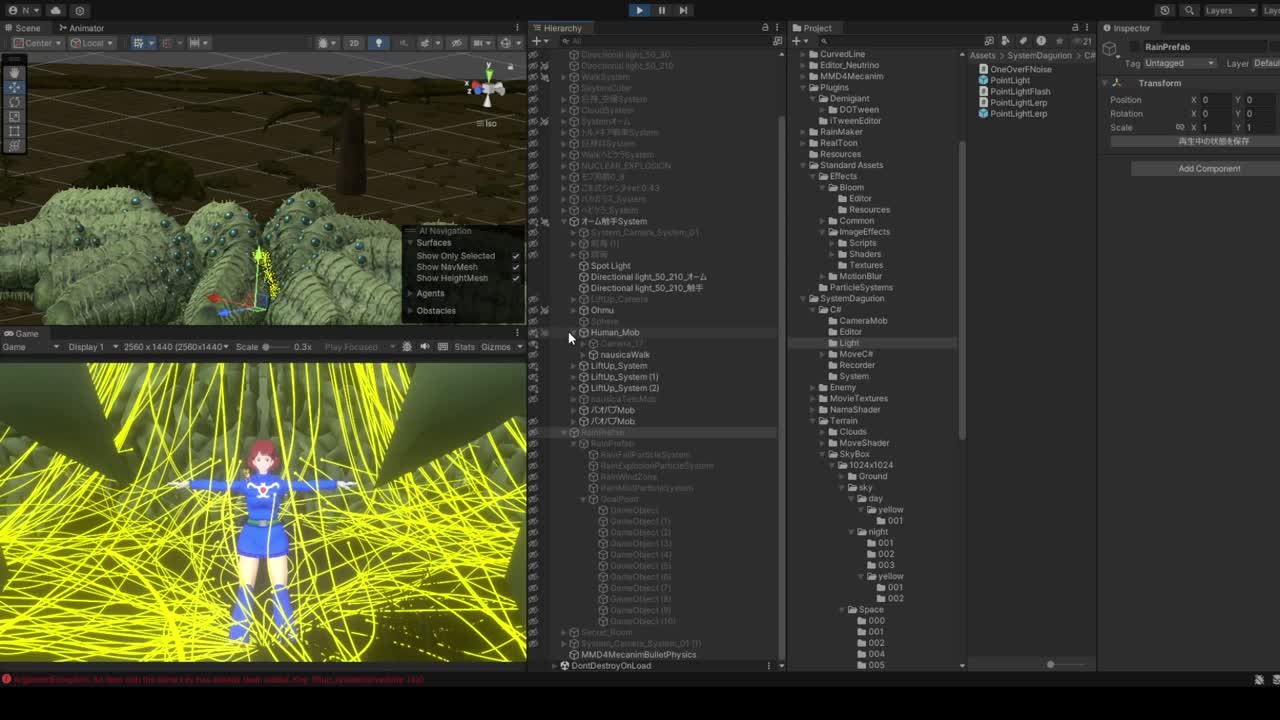Open the Scene gizmos sphere icon
The width and height of the screenshot is (1280, 720).
coord(509,43)
